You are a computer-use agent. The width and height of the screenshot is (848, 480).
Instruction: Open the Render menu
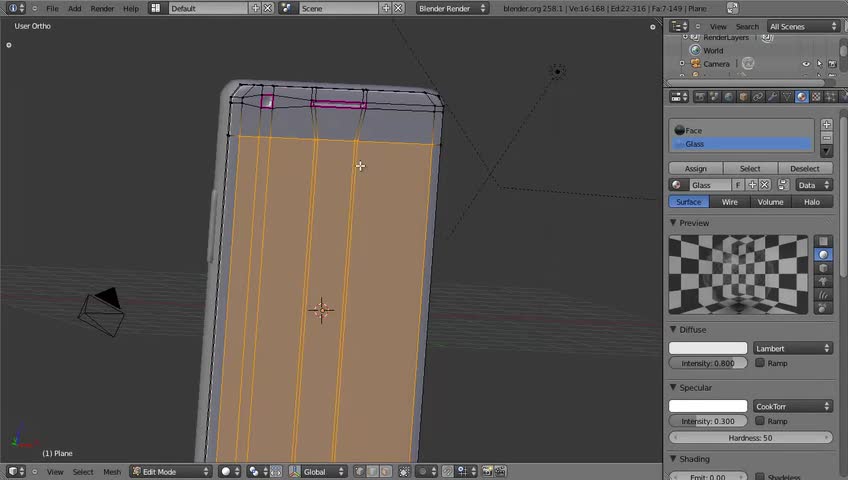(x=102, y=8)
